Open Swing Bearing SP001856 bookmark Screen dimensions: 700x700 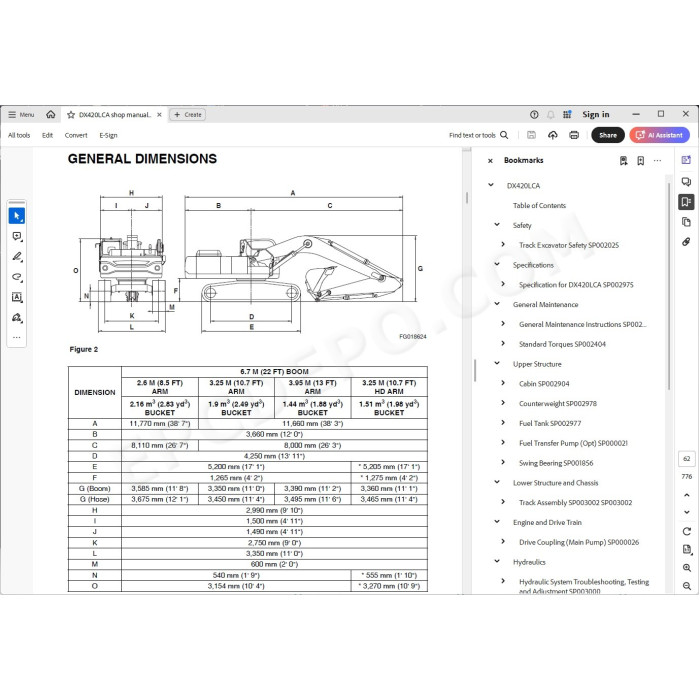[556, 463]
